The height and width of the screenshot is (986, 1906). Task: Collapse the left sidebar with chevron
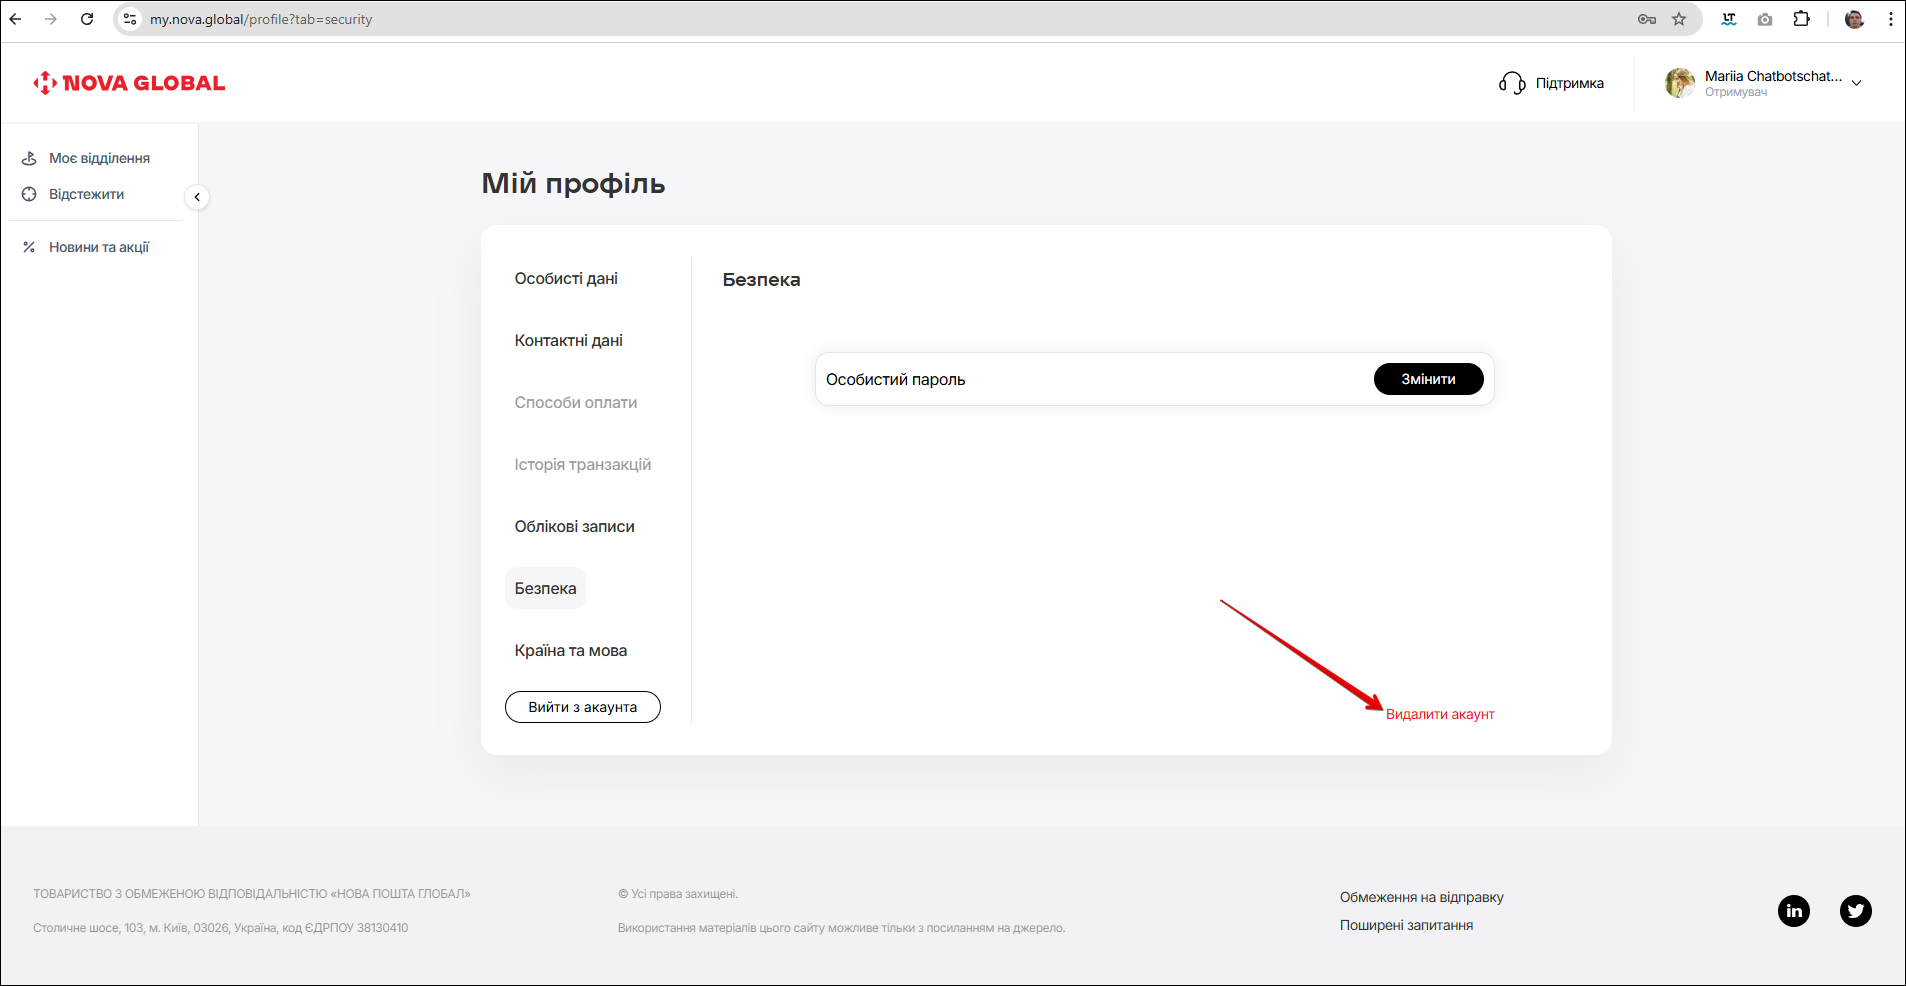coord(197,197)
